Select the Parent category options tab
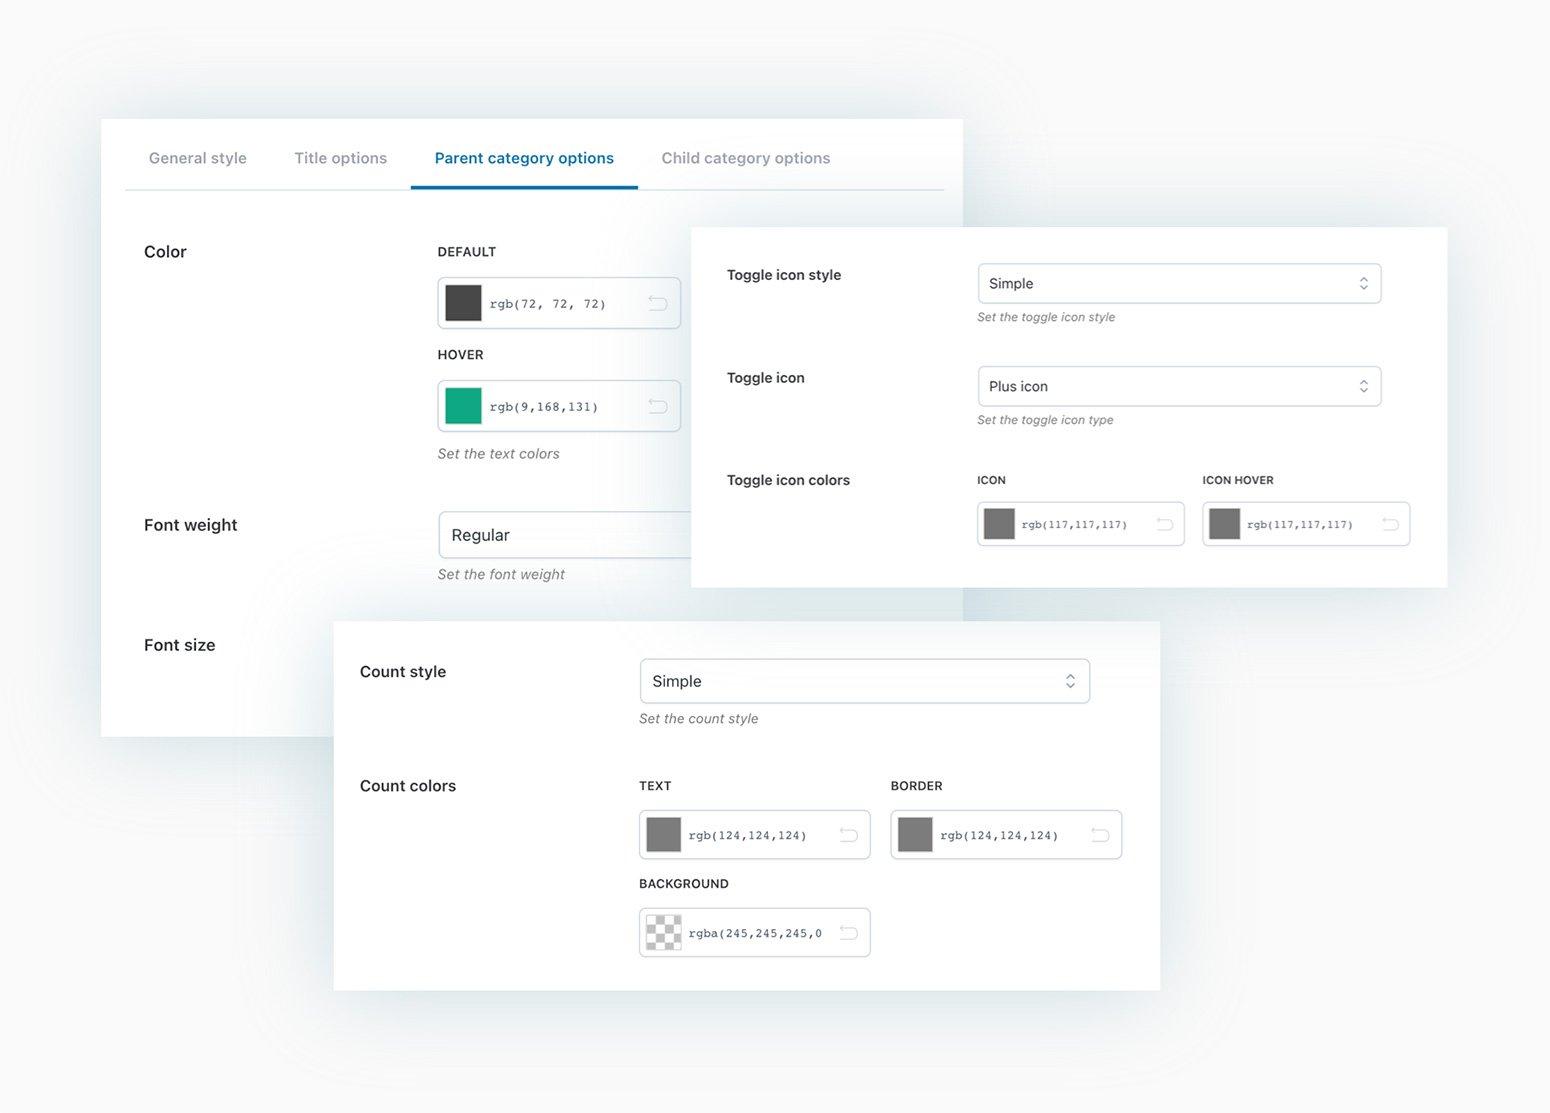The width and height of the screenshot is (1550, 1113). click(x=523, y=157)
